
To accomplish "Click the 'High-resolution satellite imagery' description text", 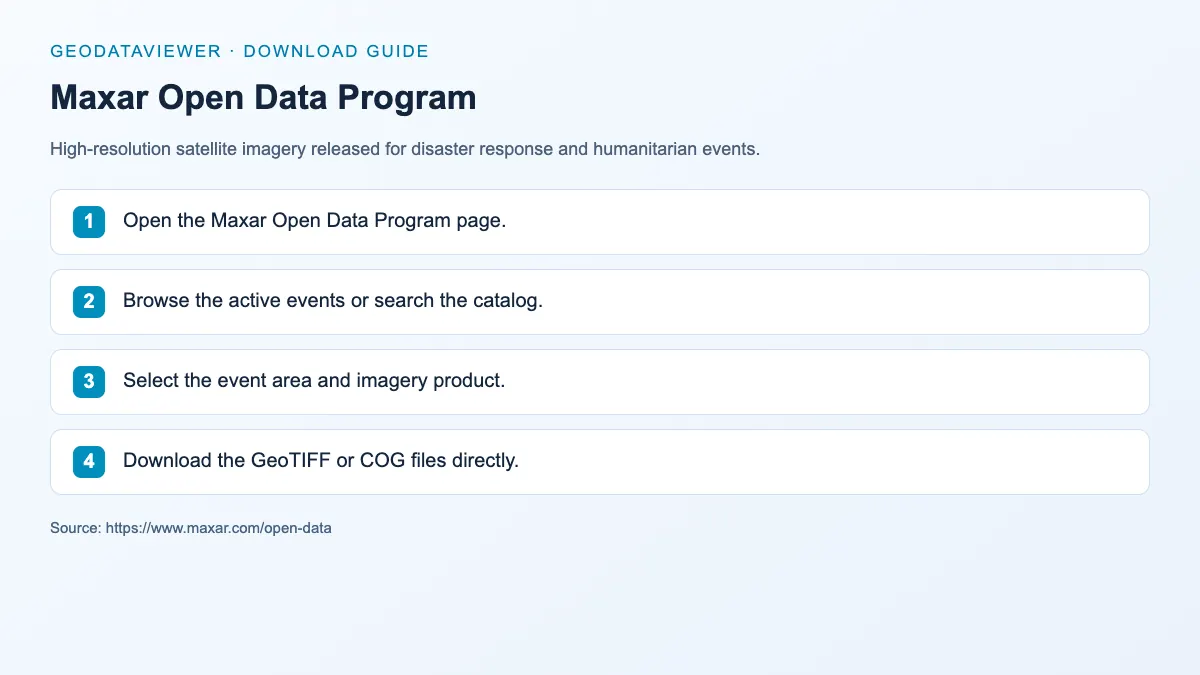I will click(405, 150).
